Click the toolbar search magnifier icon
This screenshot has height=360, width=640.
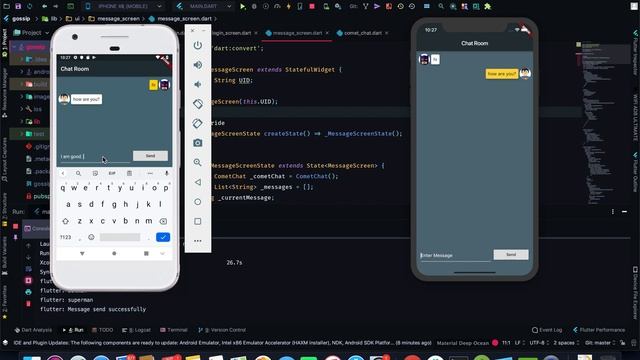(x=441, y=7)
